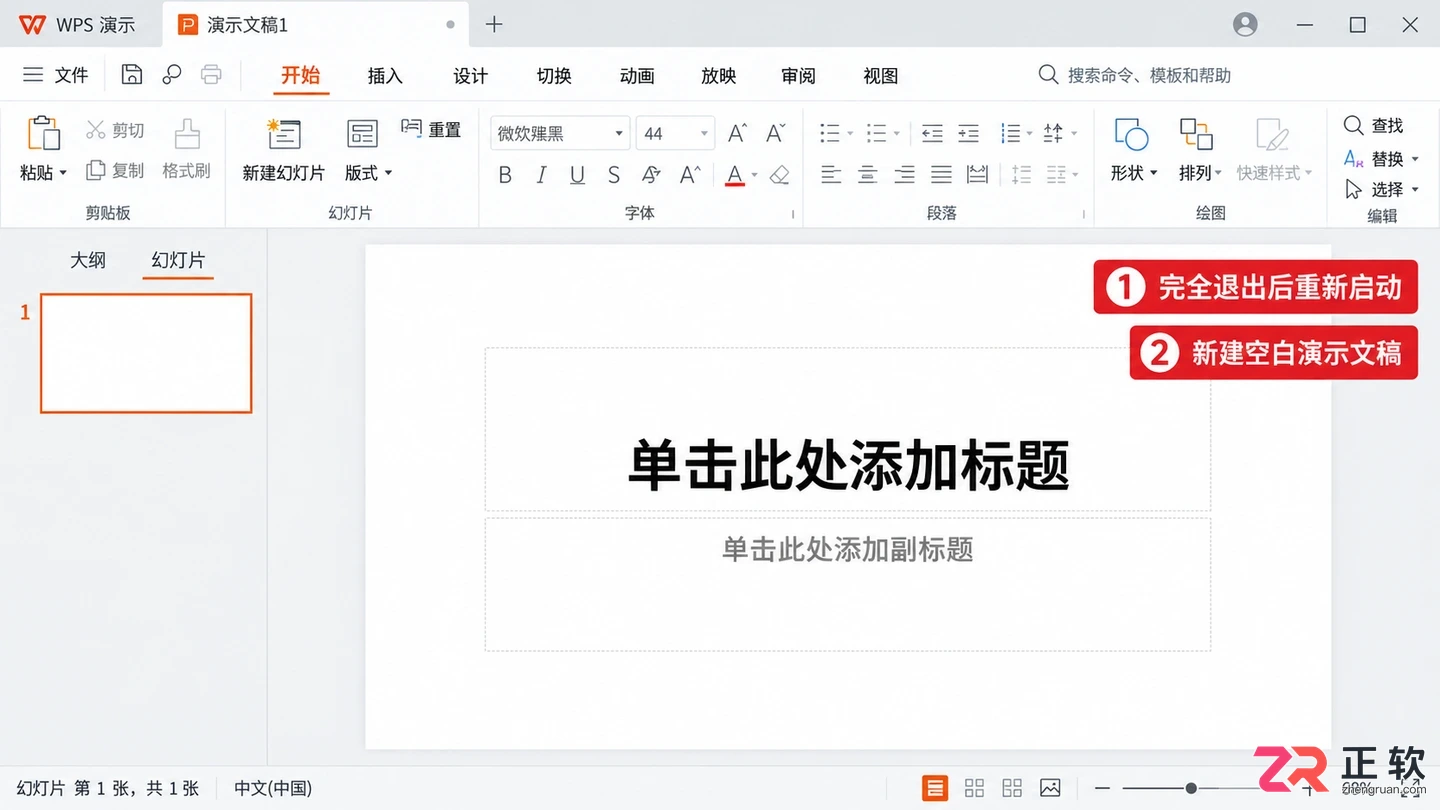Open the line spacing dropdown
Screen dimensions: 1440x810
1016,133
